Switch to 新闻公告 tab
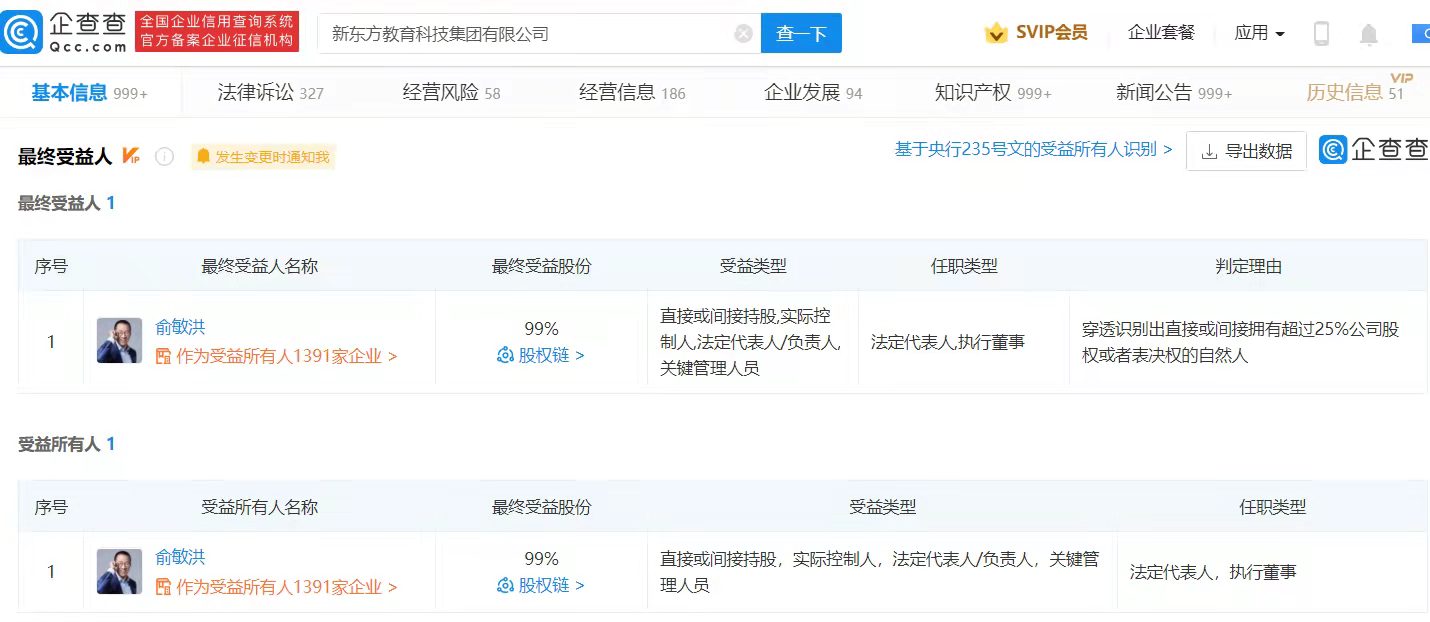 1174,93
